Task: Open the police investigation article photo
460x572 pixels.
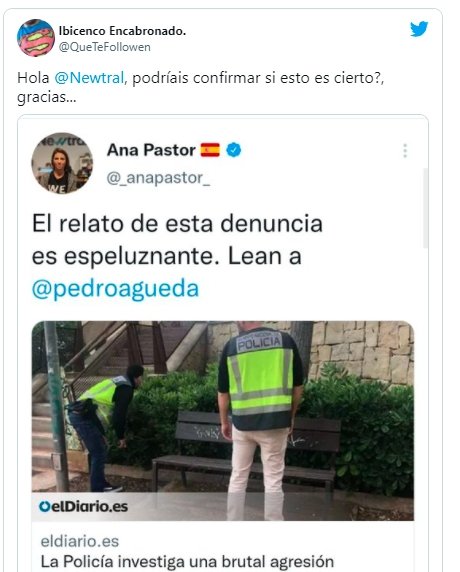Action: click(x=223, y=420)
